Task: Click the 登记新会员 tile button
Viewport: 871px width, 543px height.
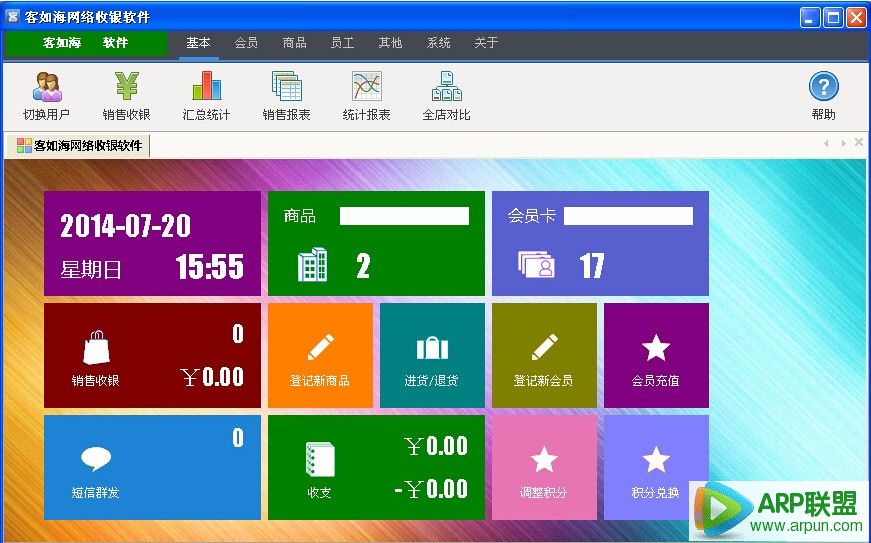Action: pyautogui.click(x=544, y=356)
